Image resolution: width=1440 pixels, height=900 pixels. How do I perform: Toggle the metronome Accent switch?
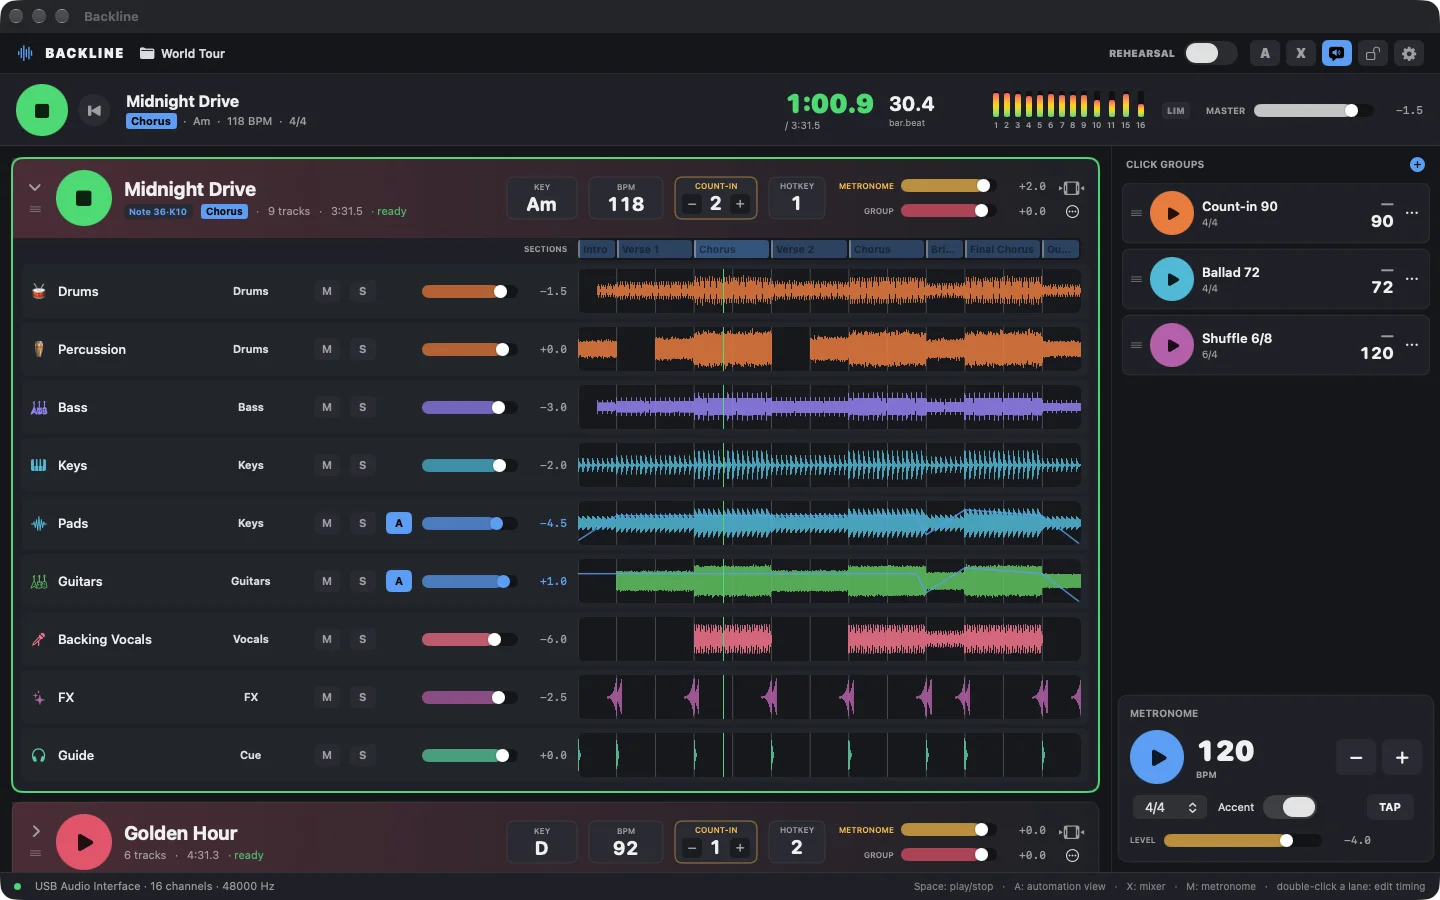point(1290,807)
